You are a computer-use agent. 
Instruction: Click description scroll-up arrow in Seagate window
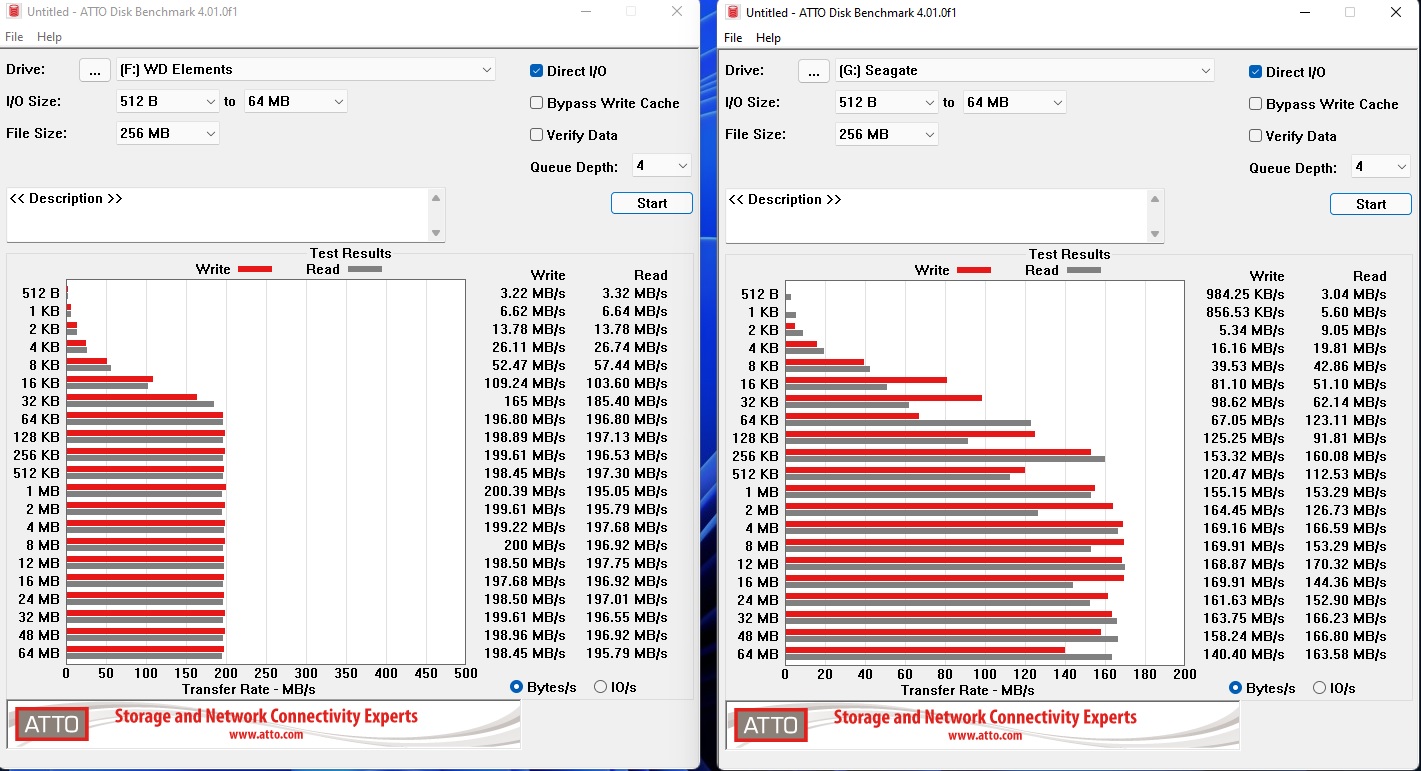coord(1155,199)
